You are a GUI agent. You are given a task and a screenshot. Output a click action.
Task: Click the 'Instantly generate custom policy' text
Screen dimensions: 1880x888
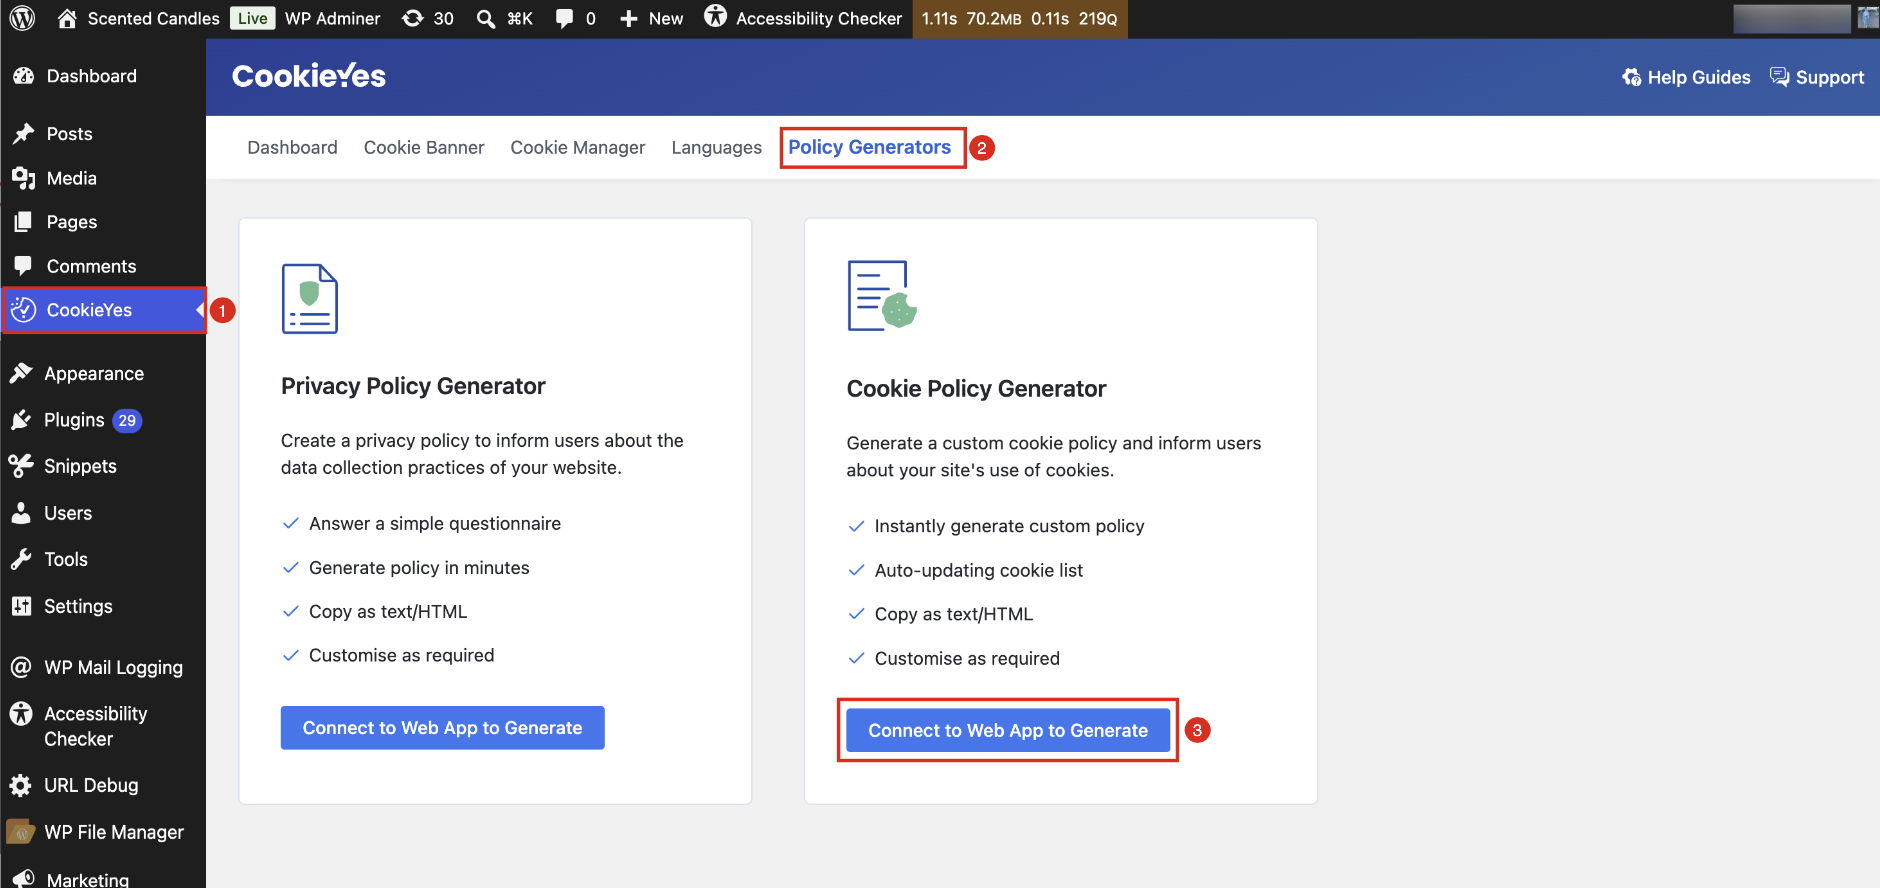[x=1010, y=527]
